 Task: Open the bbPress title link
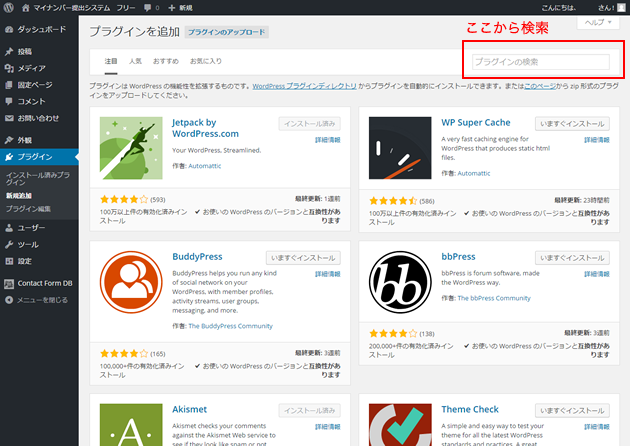coord(458,257)
